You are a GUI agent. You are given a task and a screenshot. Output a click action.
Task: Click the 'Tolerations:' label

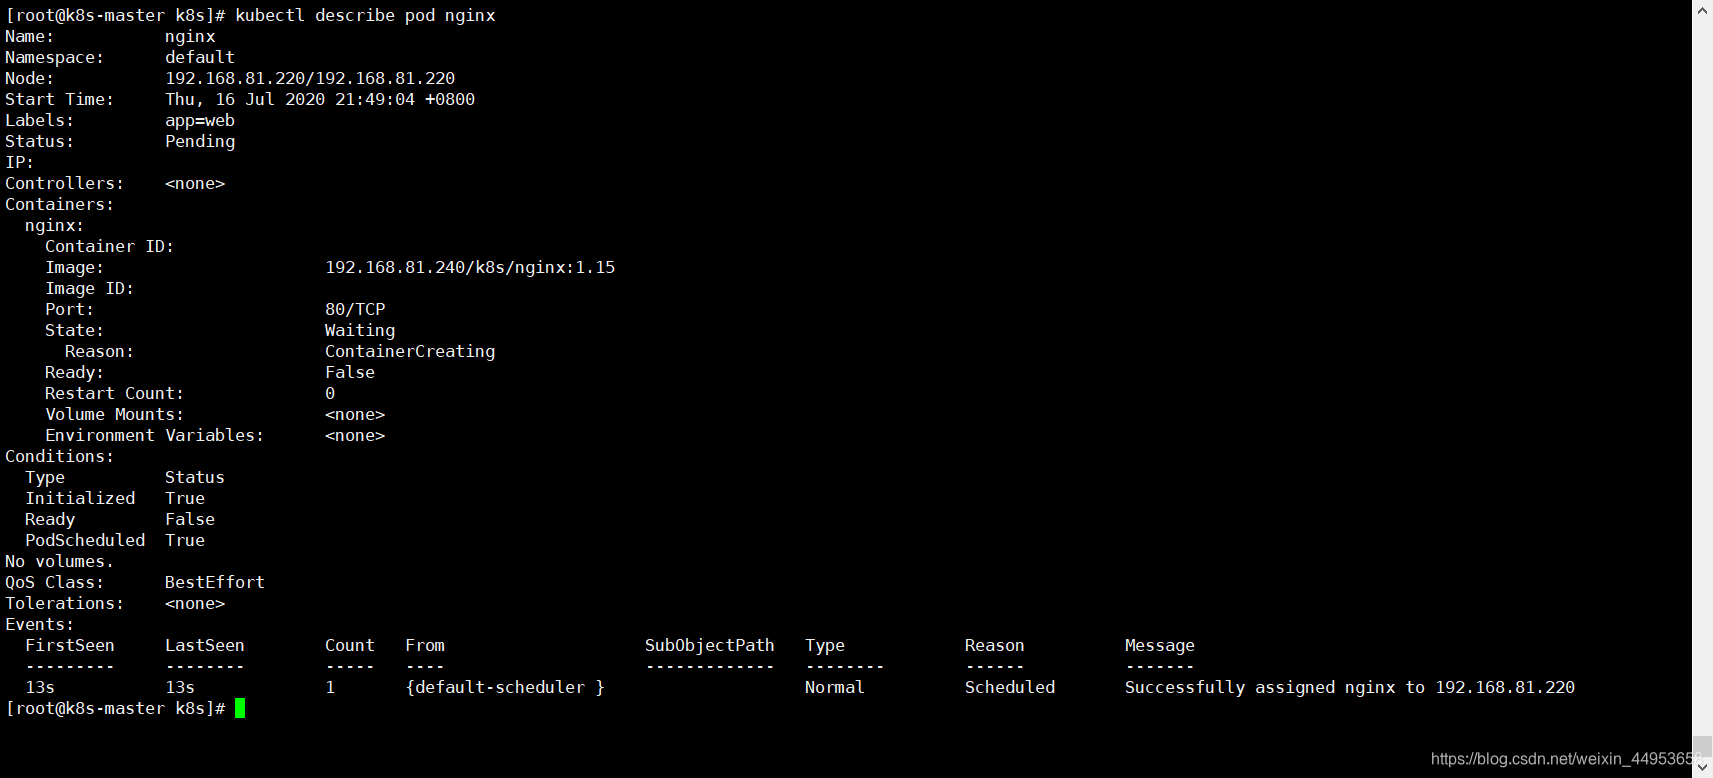coord(65,603)
